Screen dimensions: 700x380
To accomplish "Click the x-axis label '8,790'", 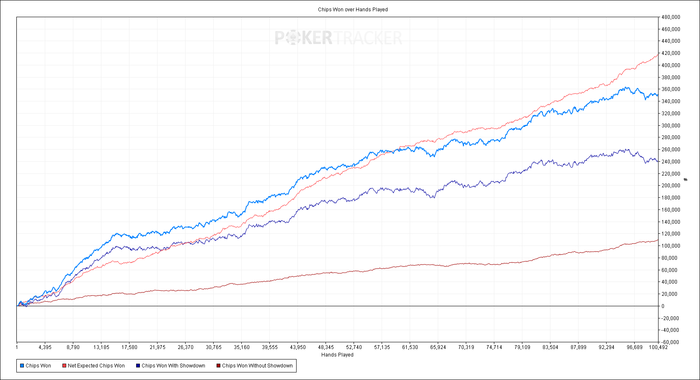I will coord(73,347).
